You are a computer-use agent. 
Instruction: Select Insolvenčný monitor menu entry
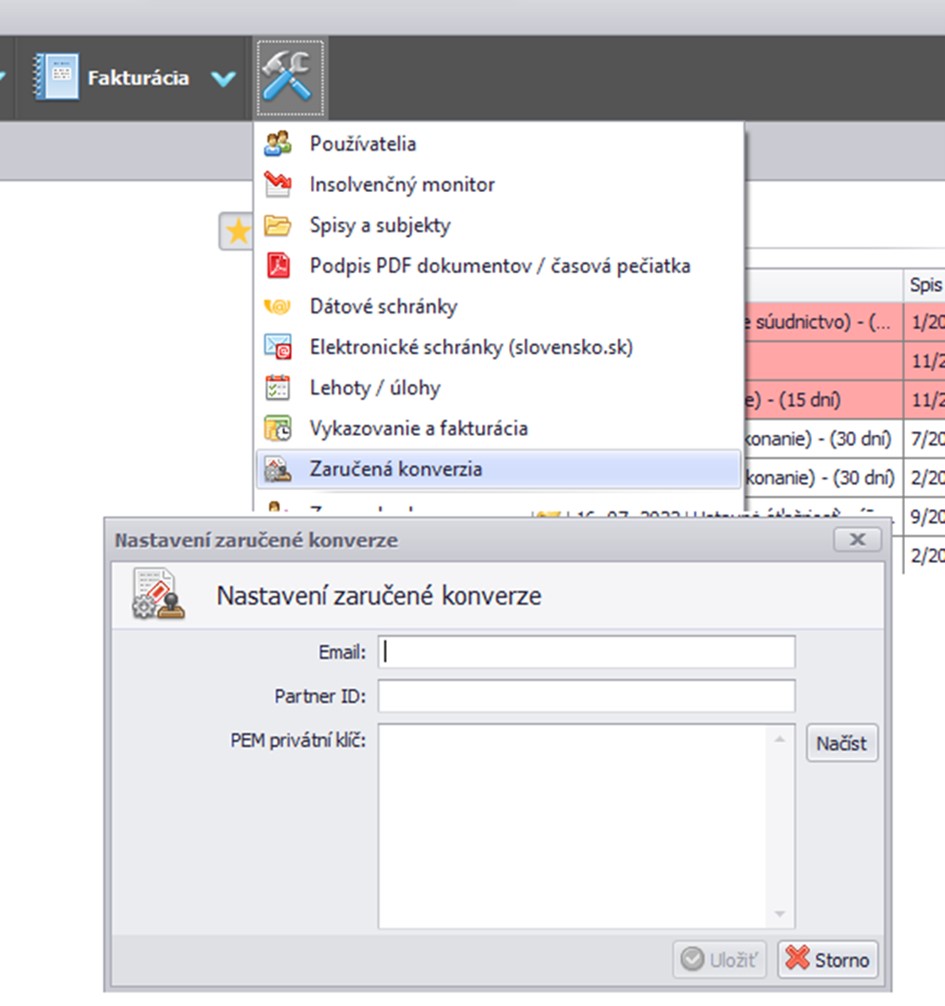401,185
